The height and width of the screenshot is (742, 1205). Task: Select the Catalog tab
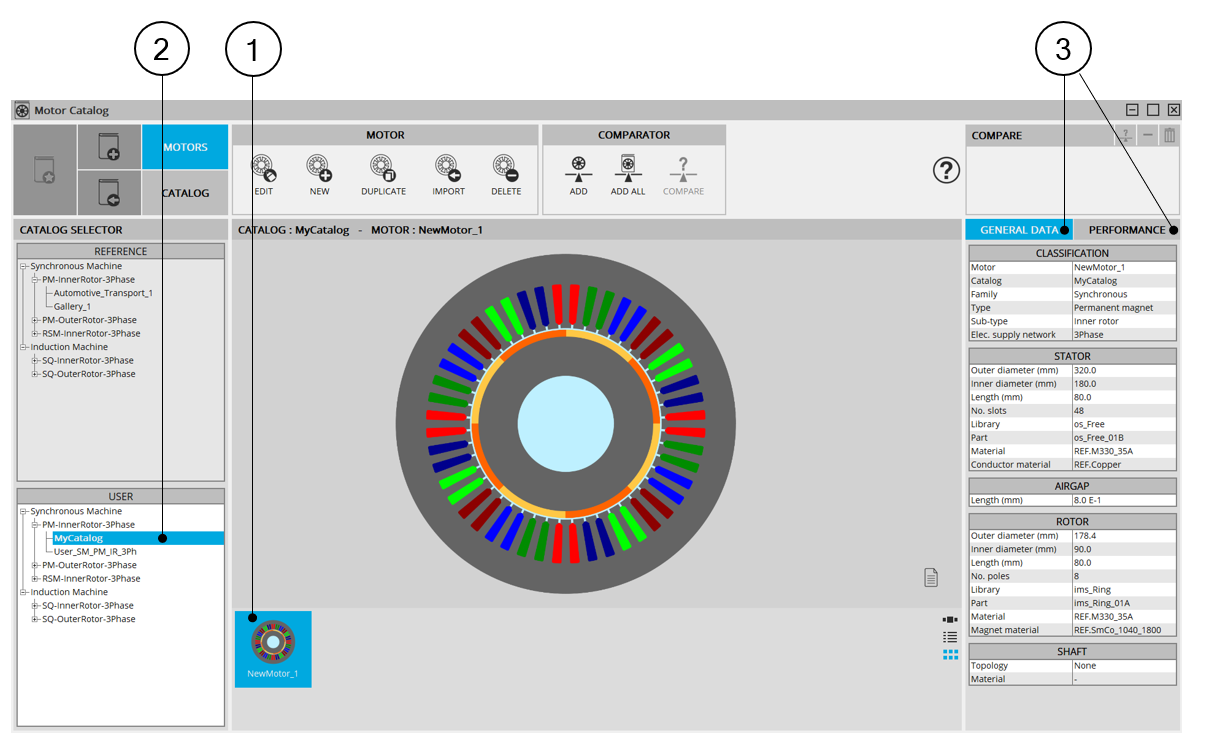coord(185,193)
